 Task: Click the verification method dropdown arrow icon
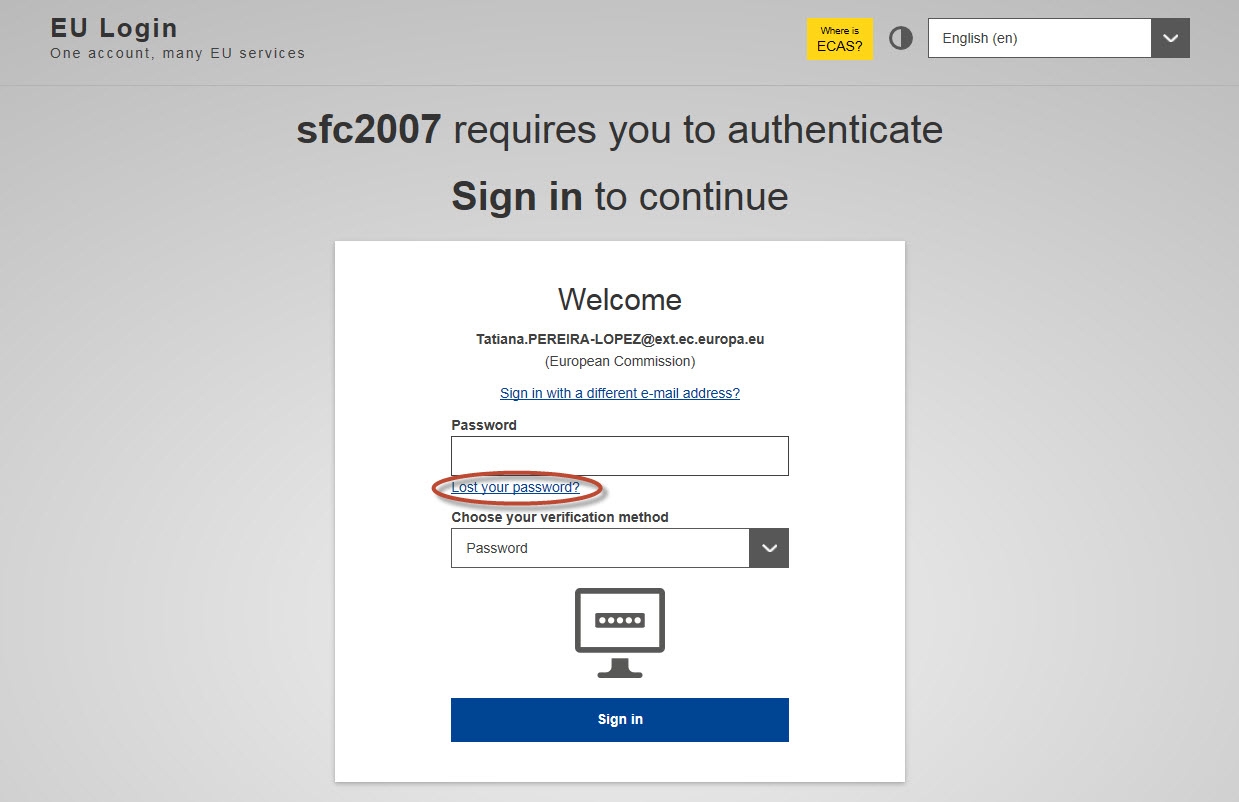(x=768, y=548)
